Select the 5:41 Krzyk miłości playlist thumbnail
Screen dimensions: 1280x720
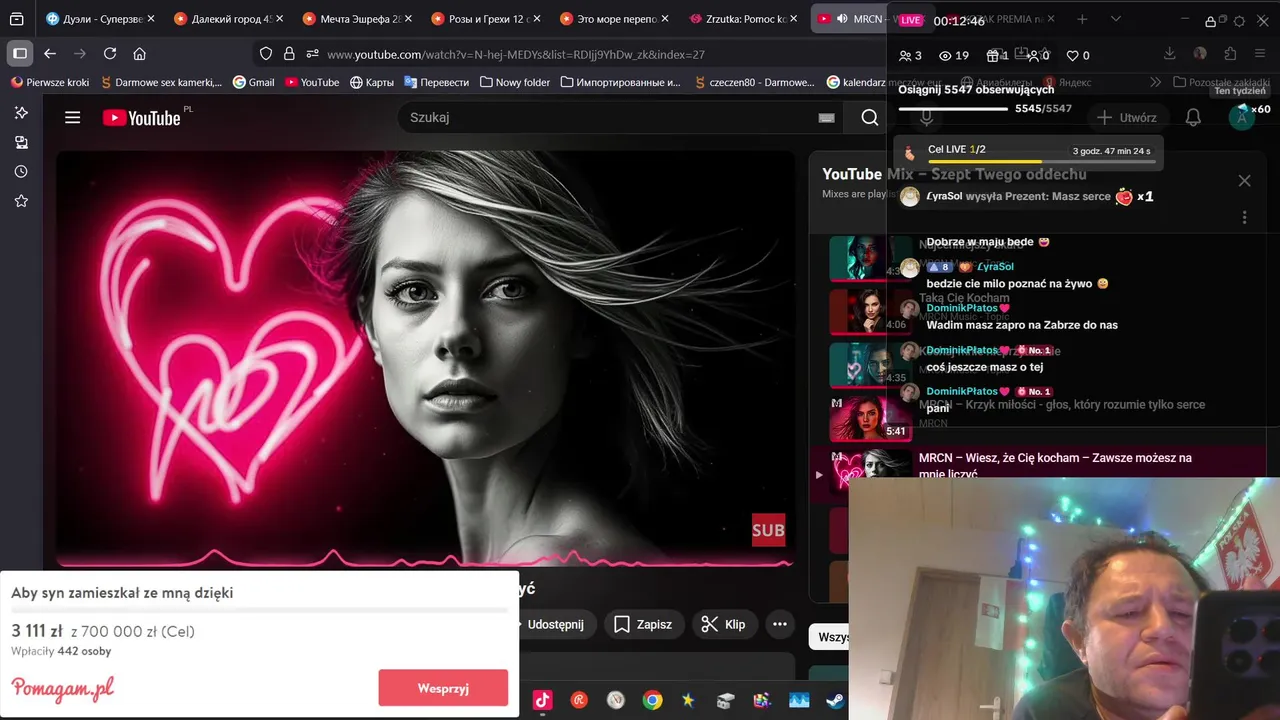coord(869,417)
